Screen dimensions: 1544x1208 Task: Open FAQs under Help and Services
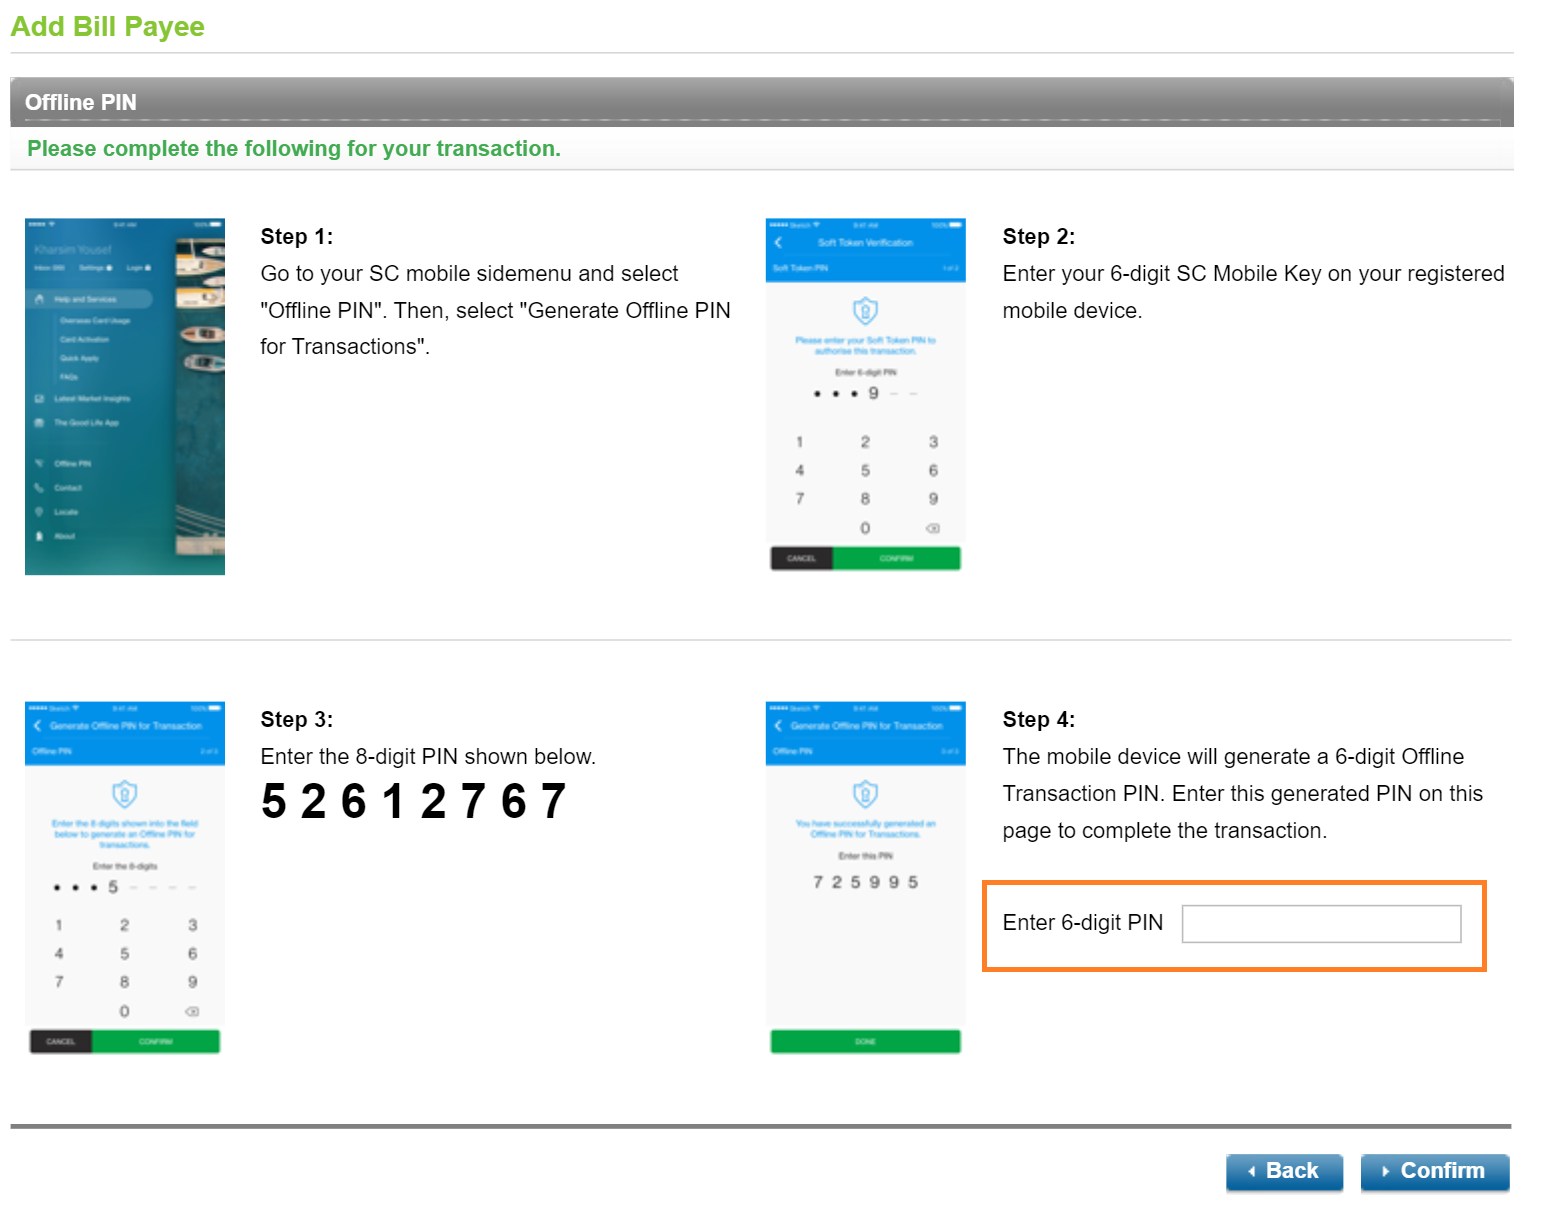pyautogui.click(x=67, y=377)
